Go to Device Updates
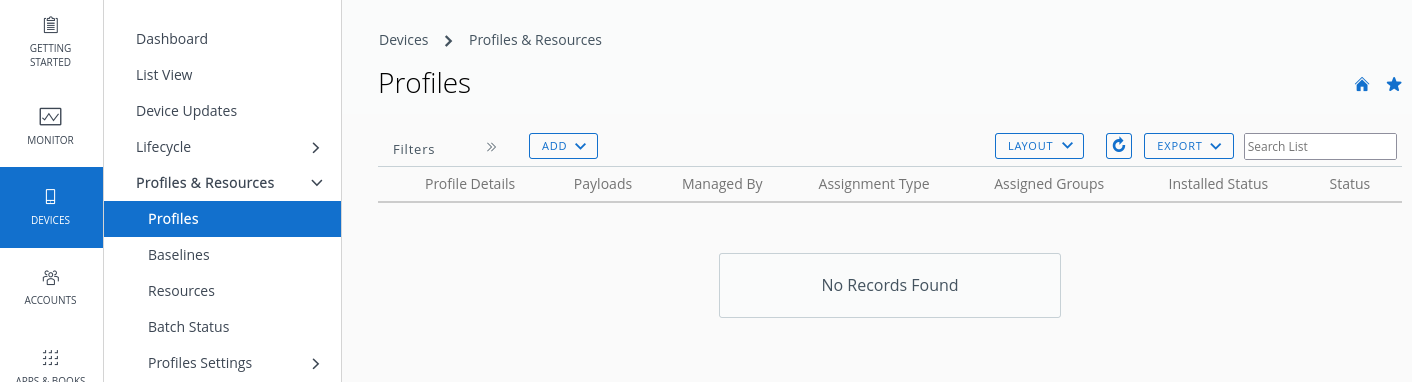This screenshot has height=382, width=1412. 186,111
